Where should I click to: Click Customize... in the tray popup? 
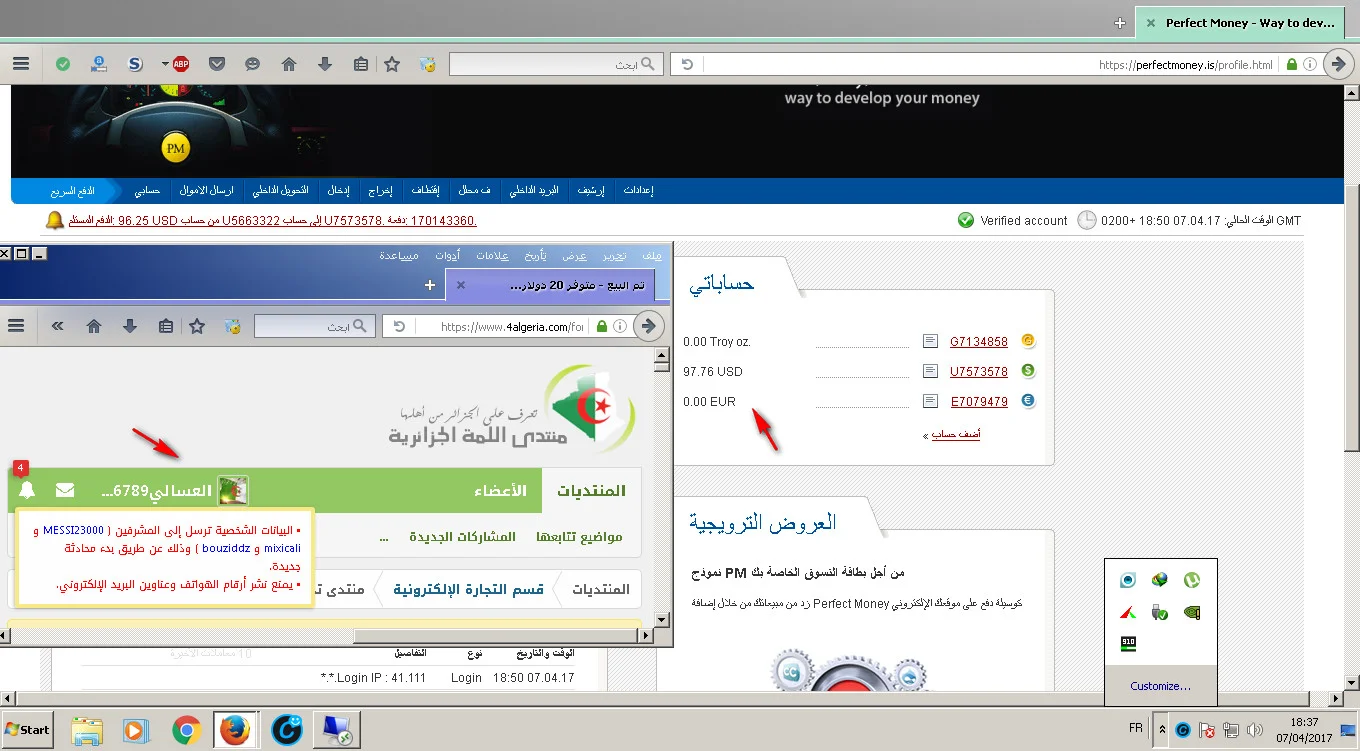click(x=1160, y=686)
